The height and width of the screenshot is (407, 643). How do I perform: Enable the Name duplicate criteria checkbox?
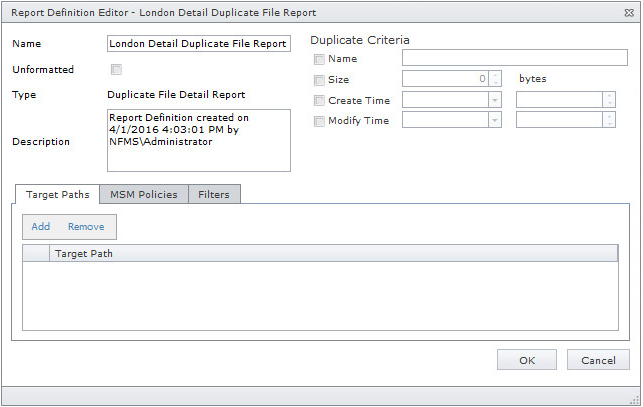click(x=319, y=59)
